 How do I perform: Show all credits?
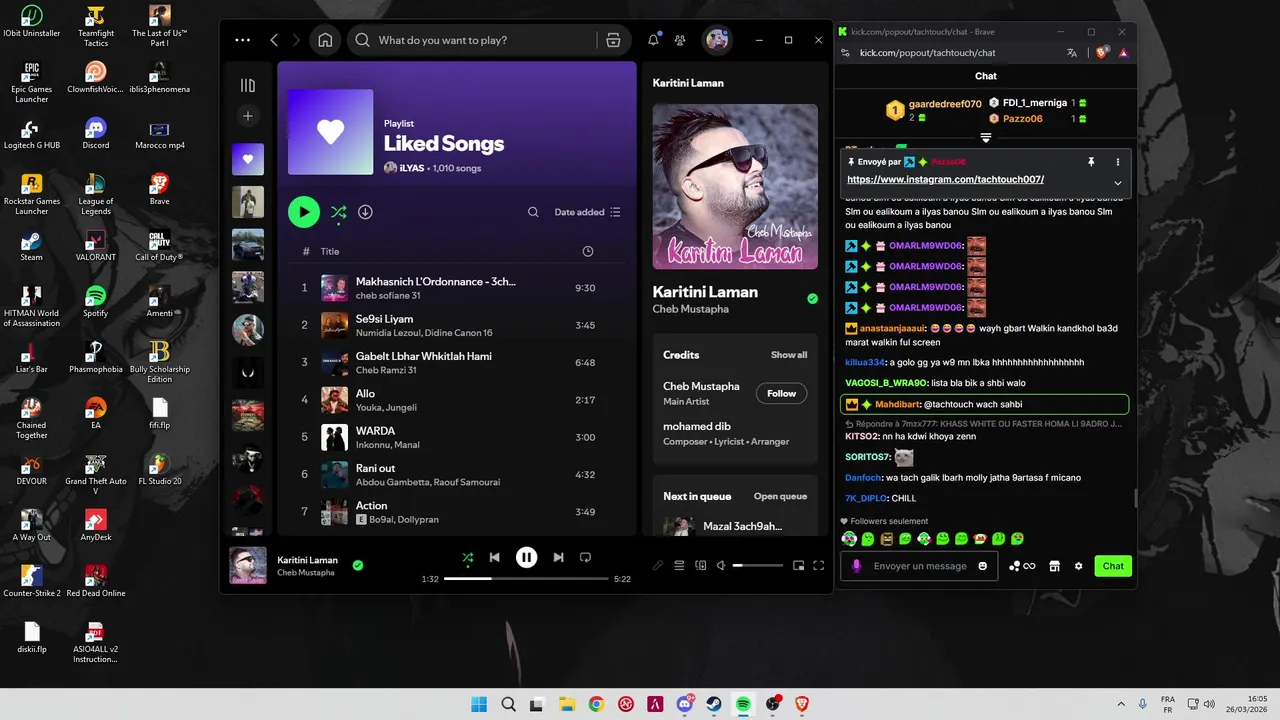pyautogui.click(x=789, y=355)
